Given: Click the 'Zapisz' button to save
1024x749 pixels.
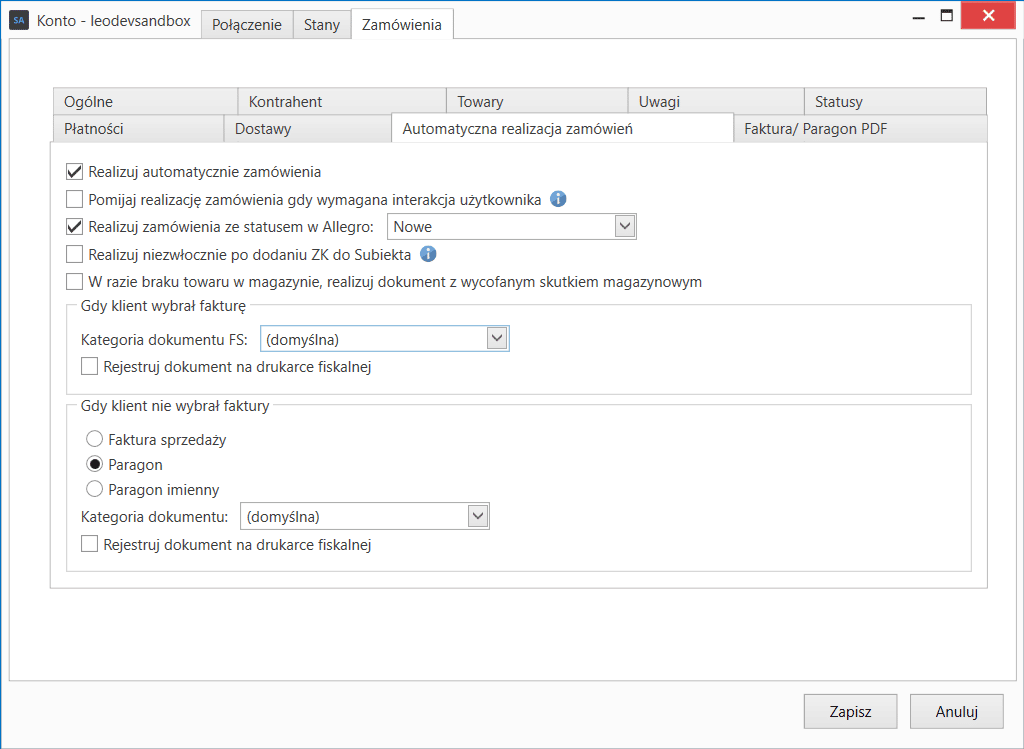Looking at the screenshot, I should point(850,711).
